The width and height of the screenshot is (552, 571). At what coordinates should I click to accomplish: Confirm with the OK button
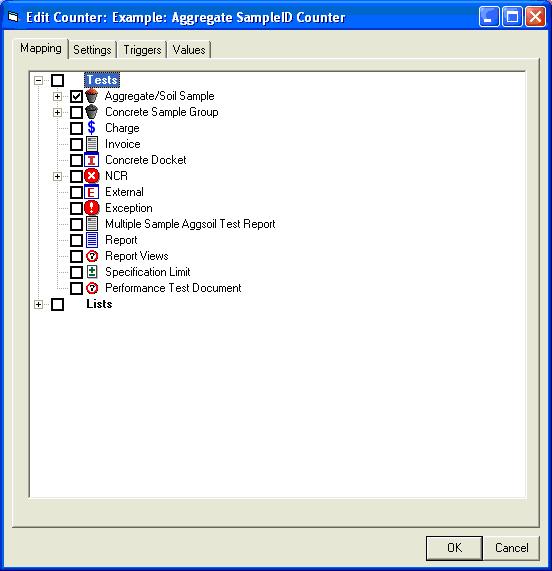coord(454,548)
